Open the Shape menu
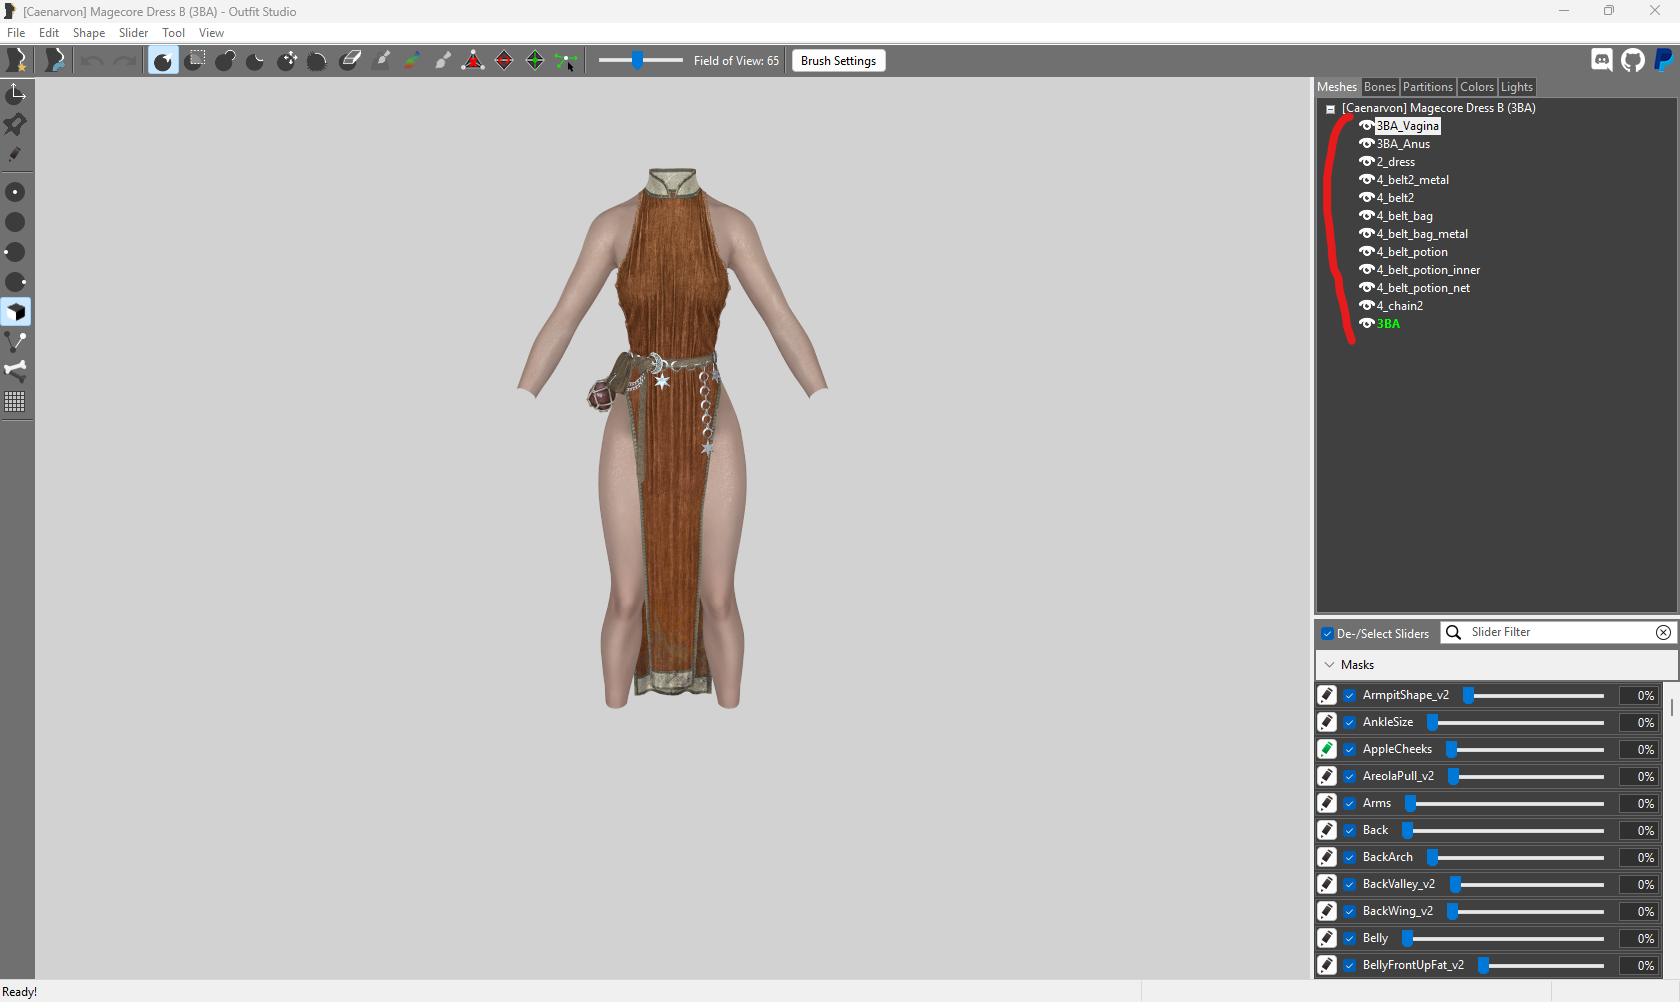 pos(89,33)
